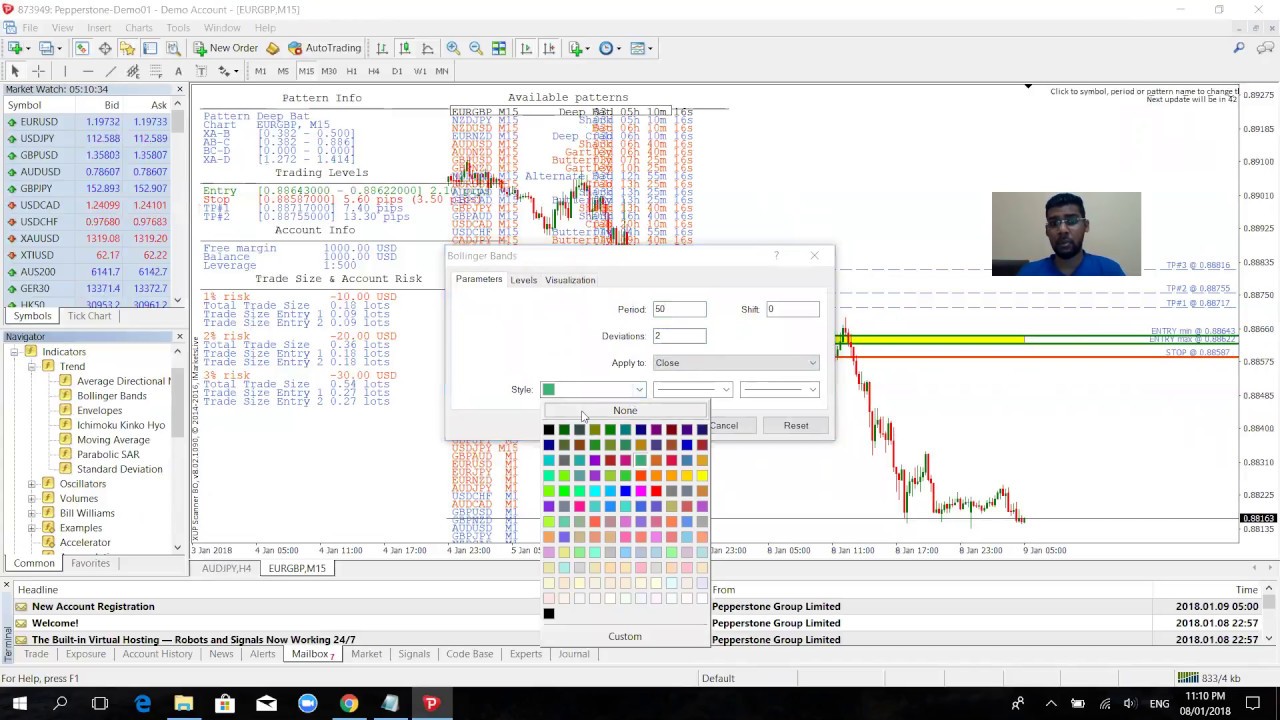Switch to the Levels tab
Image resolution: width=1280 pixels, height=720 pixels.
coord(523,280)
